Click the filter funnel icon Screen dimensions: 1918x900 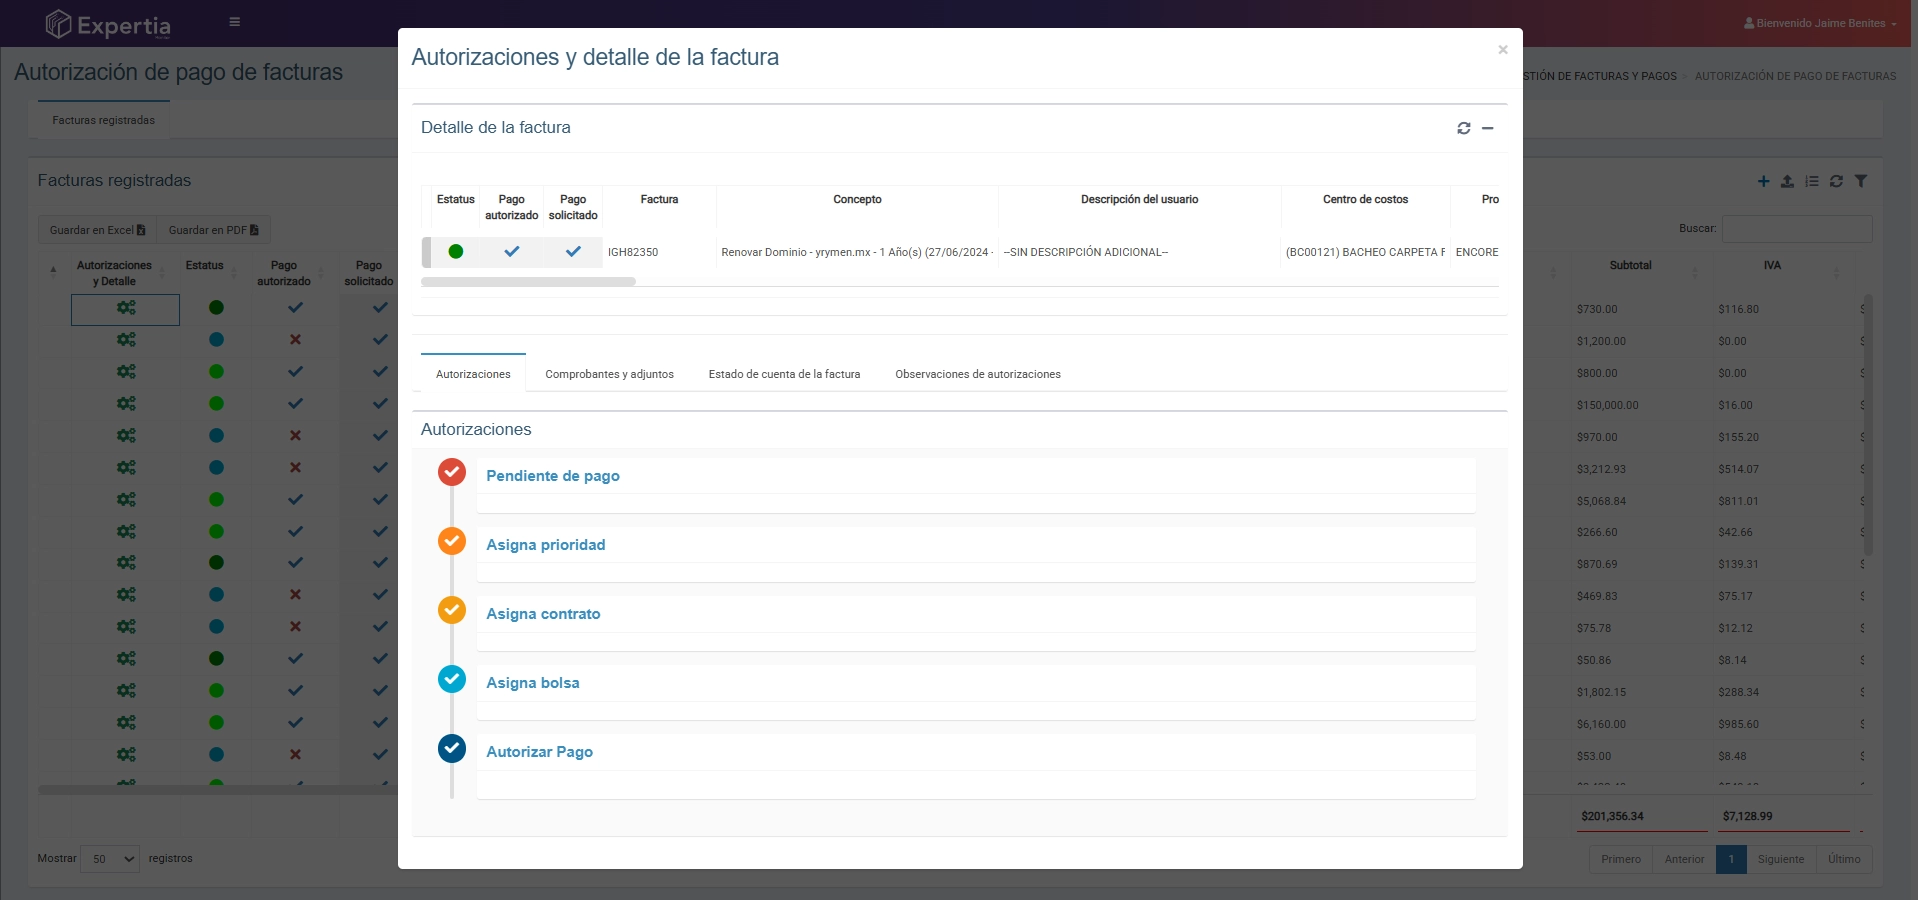(x=1861, y=181)
